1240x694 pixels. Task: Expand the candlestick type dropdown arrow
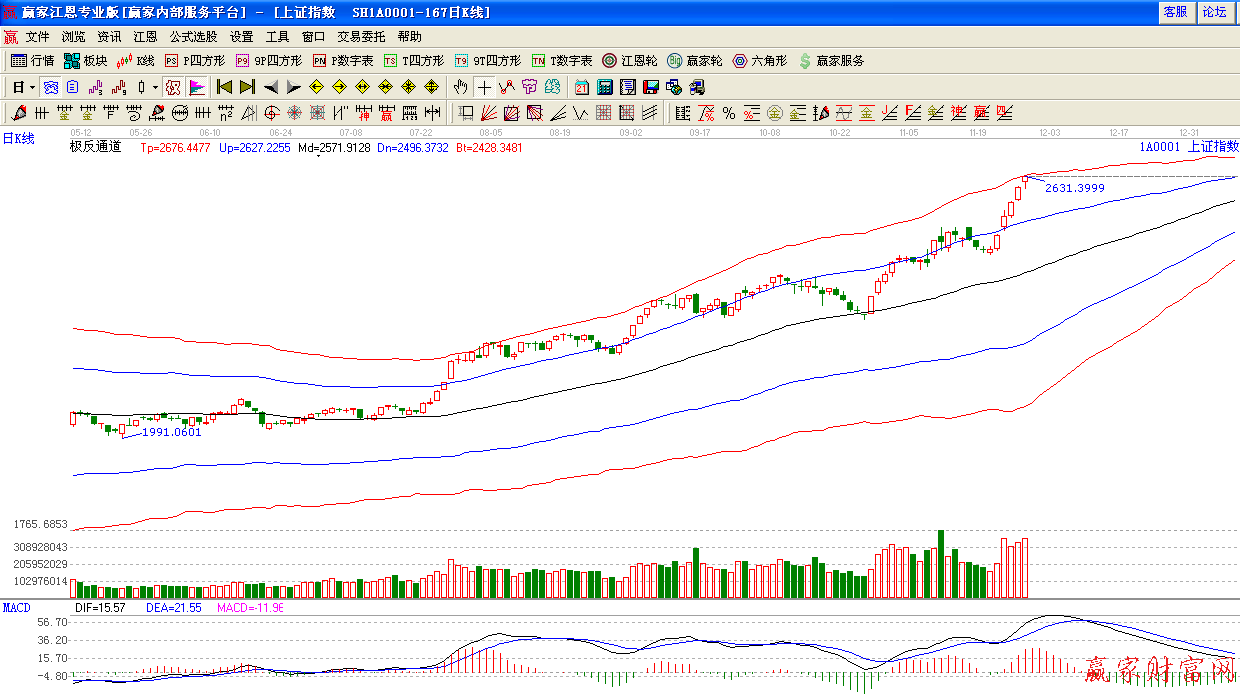pyautogui.click(x=155, y=87)
